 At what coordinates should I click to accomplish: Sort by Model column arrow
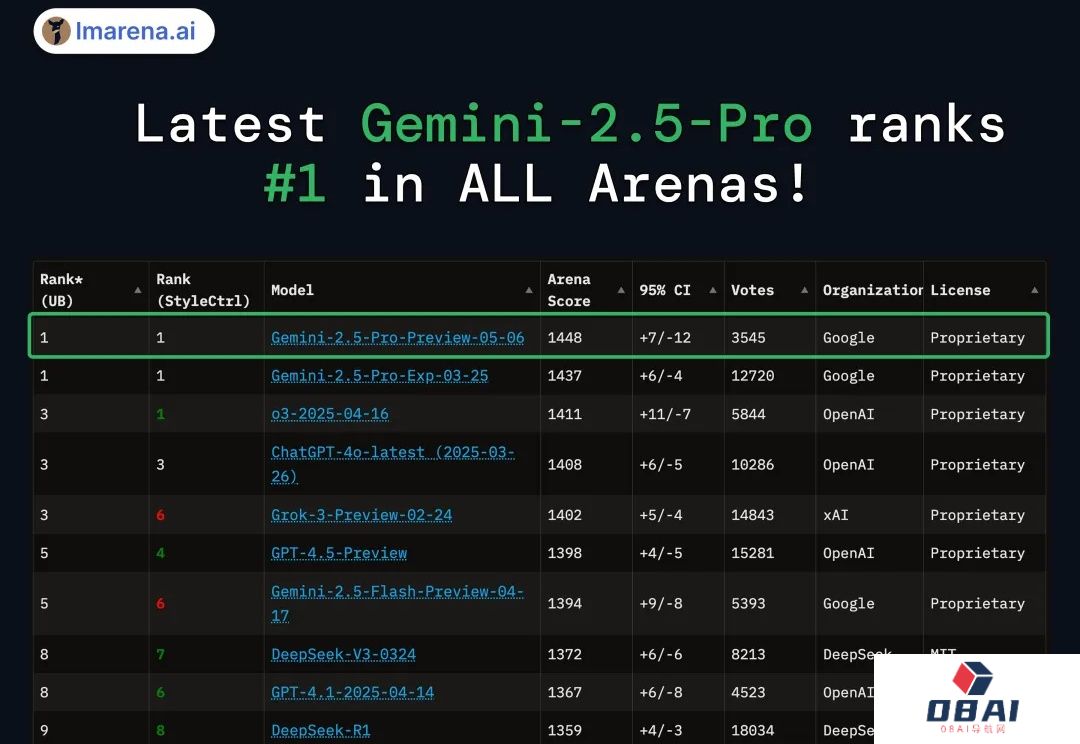(529, 290)
